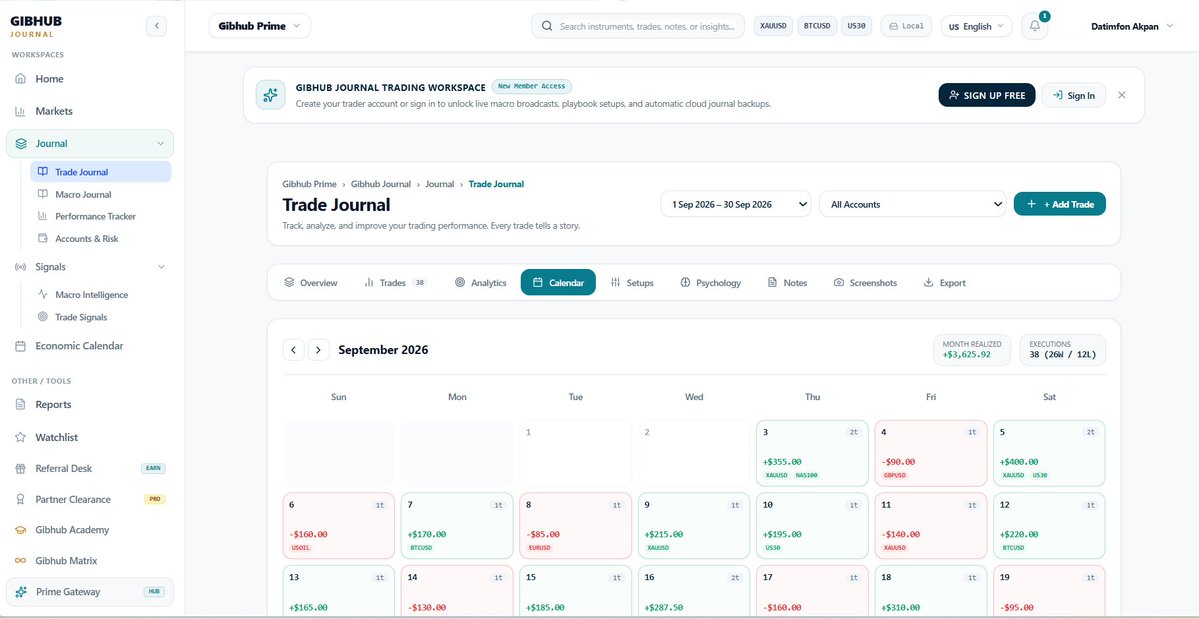Open the Export tab

[944, 283]
